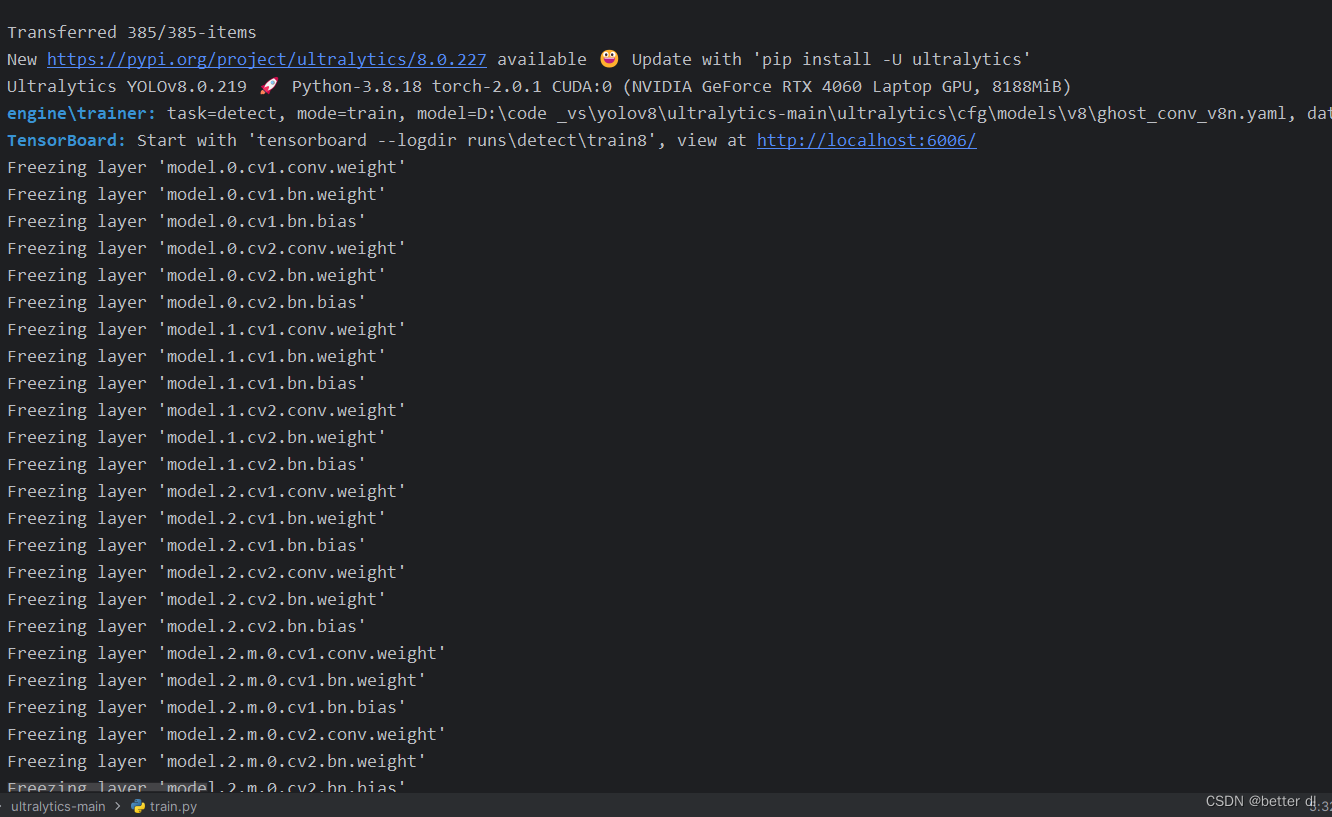Click the 'model.2.cv2.bn.weight' freezing line
This screenshot has height=817, width=1332.
pos(197,599)
